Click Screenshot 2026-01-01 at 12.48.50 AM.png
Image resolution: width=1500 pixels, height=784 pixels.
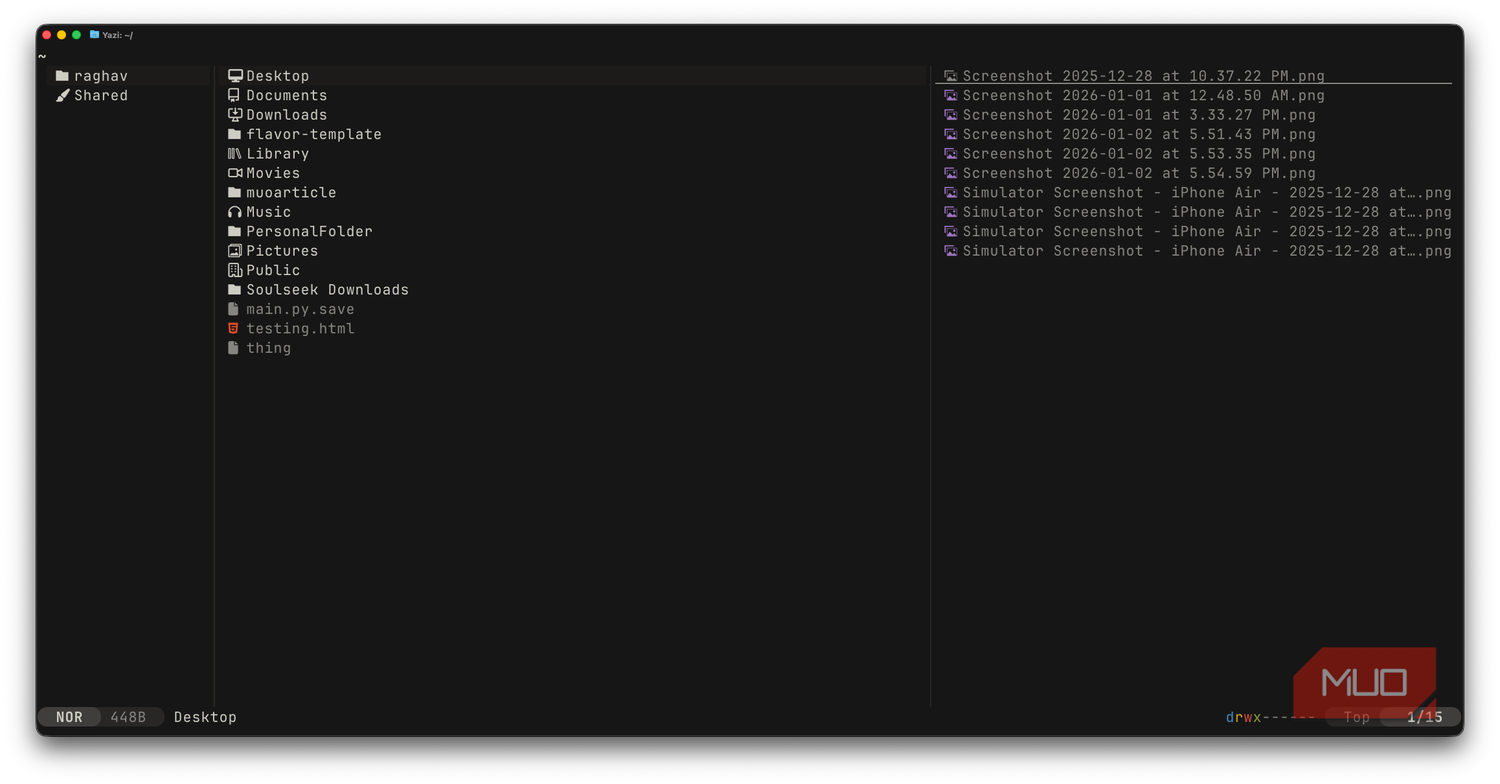pos(1143,95)
